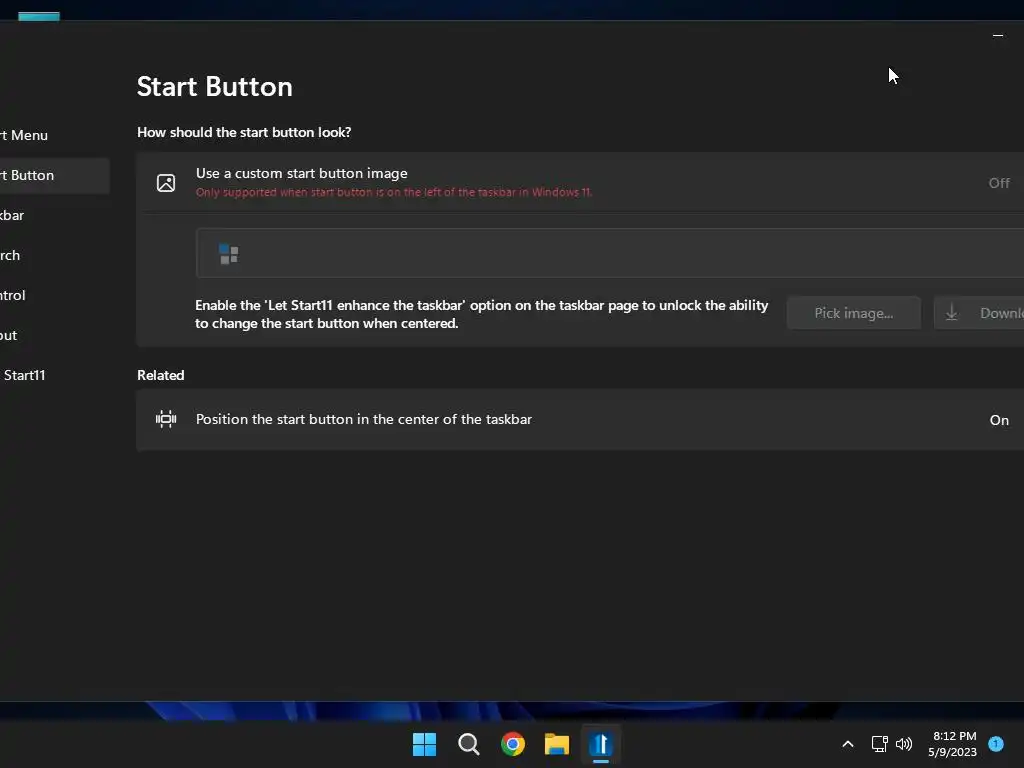Launch Google Chrome from the taskbar
The height and width of the screenshot is (768, 1024).
(513, 744)
